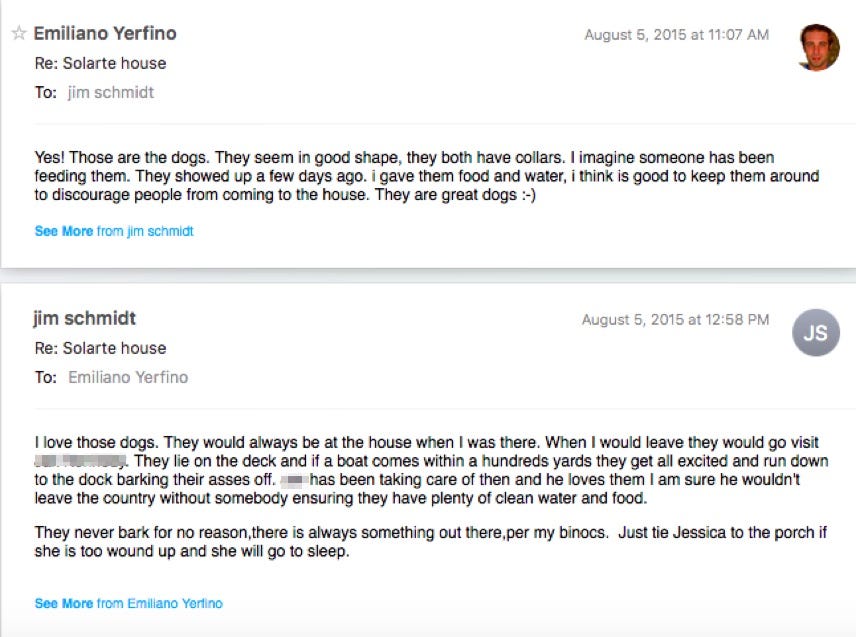Click the JS initials avatar

coord(814,333)
